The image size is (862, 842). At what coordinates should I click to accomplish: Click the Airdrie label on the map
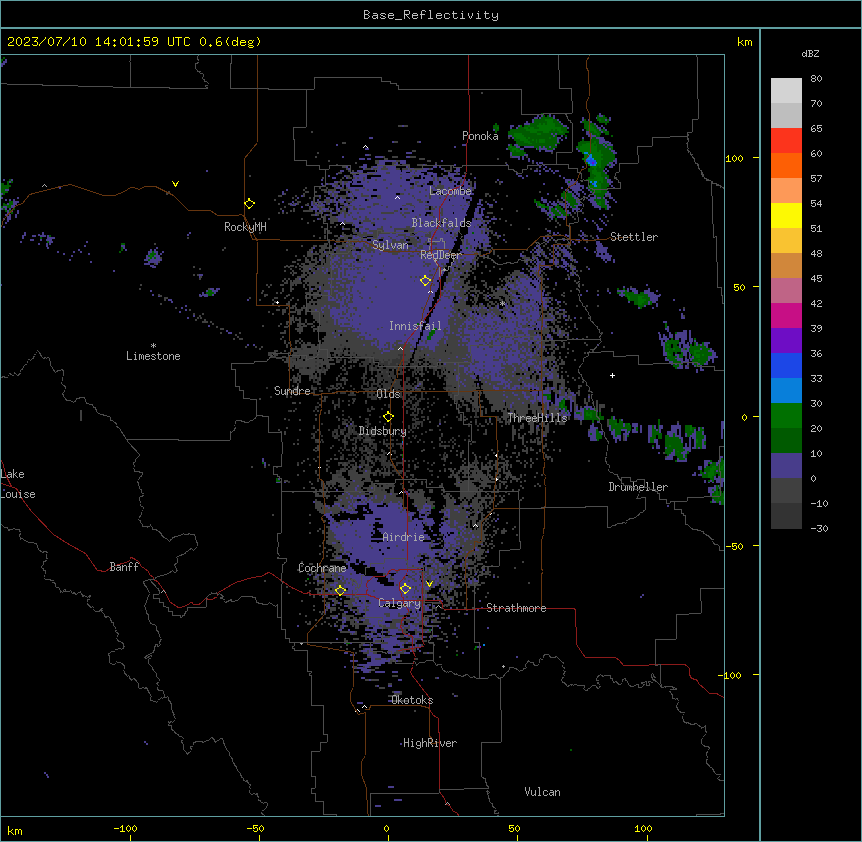point(403,537)
